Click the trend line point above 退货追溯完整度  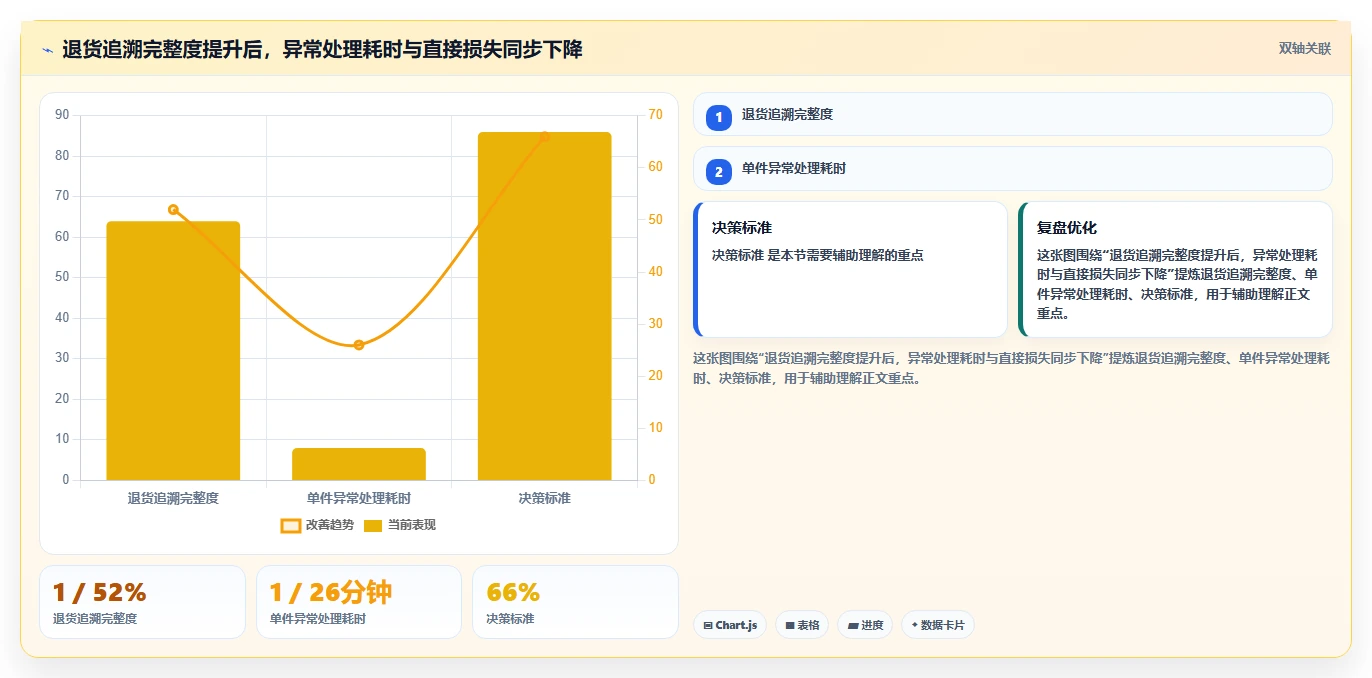click(x=173, y=210)
